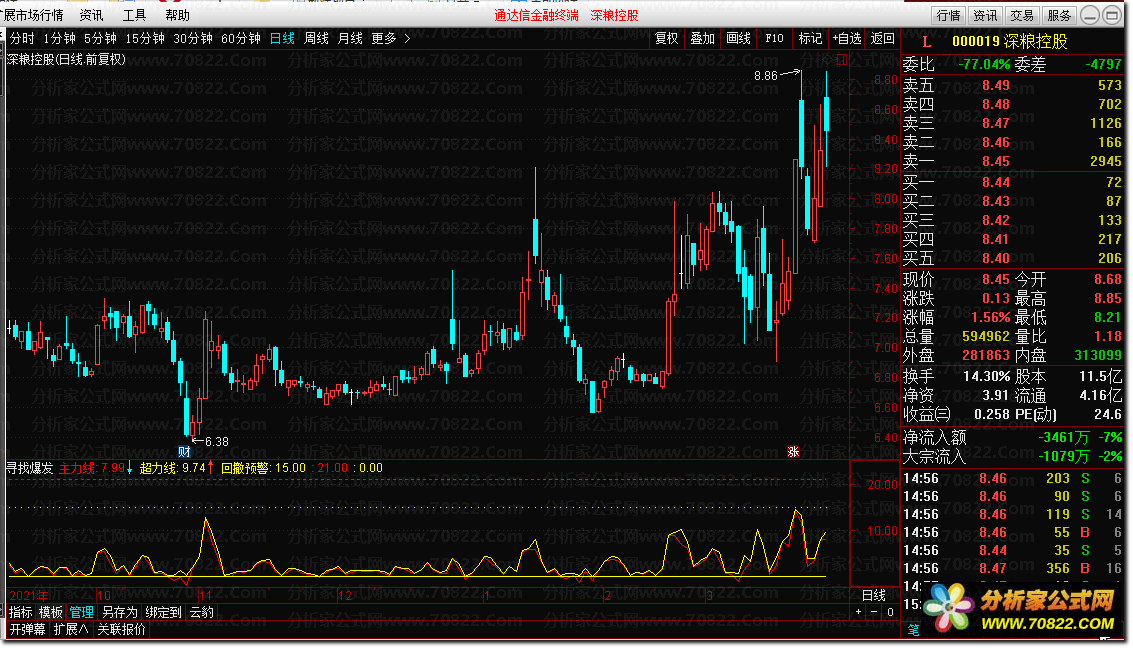This screenshot has width=1133, height=648.
Task: Click the 云豹 button
Action: (x=202, y=613)
